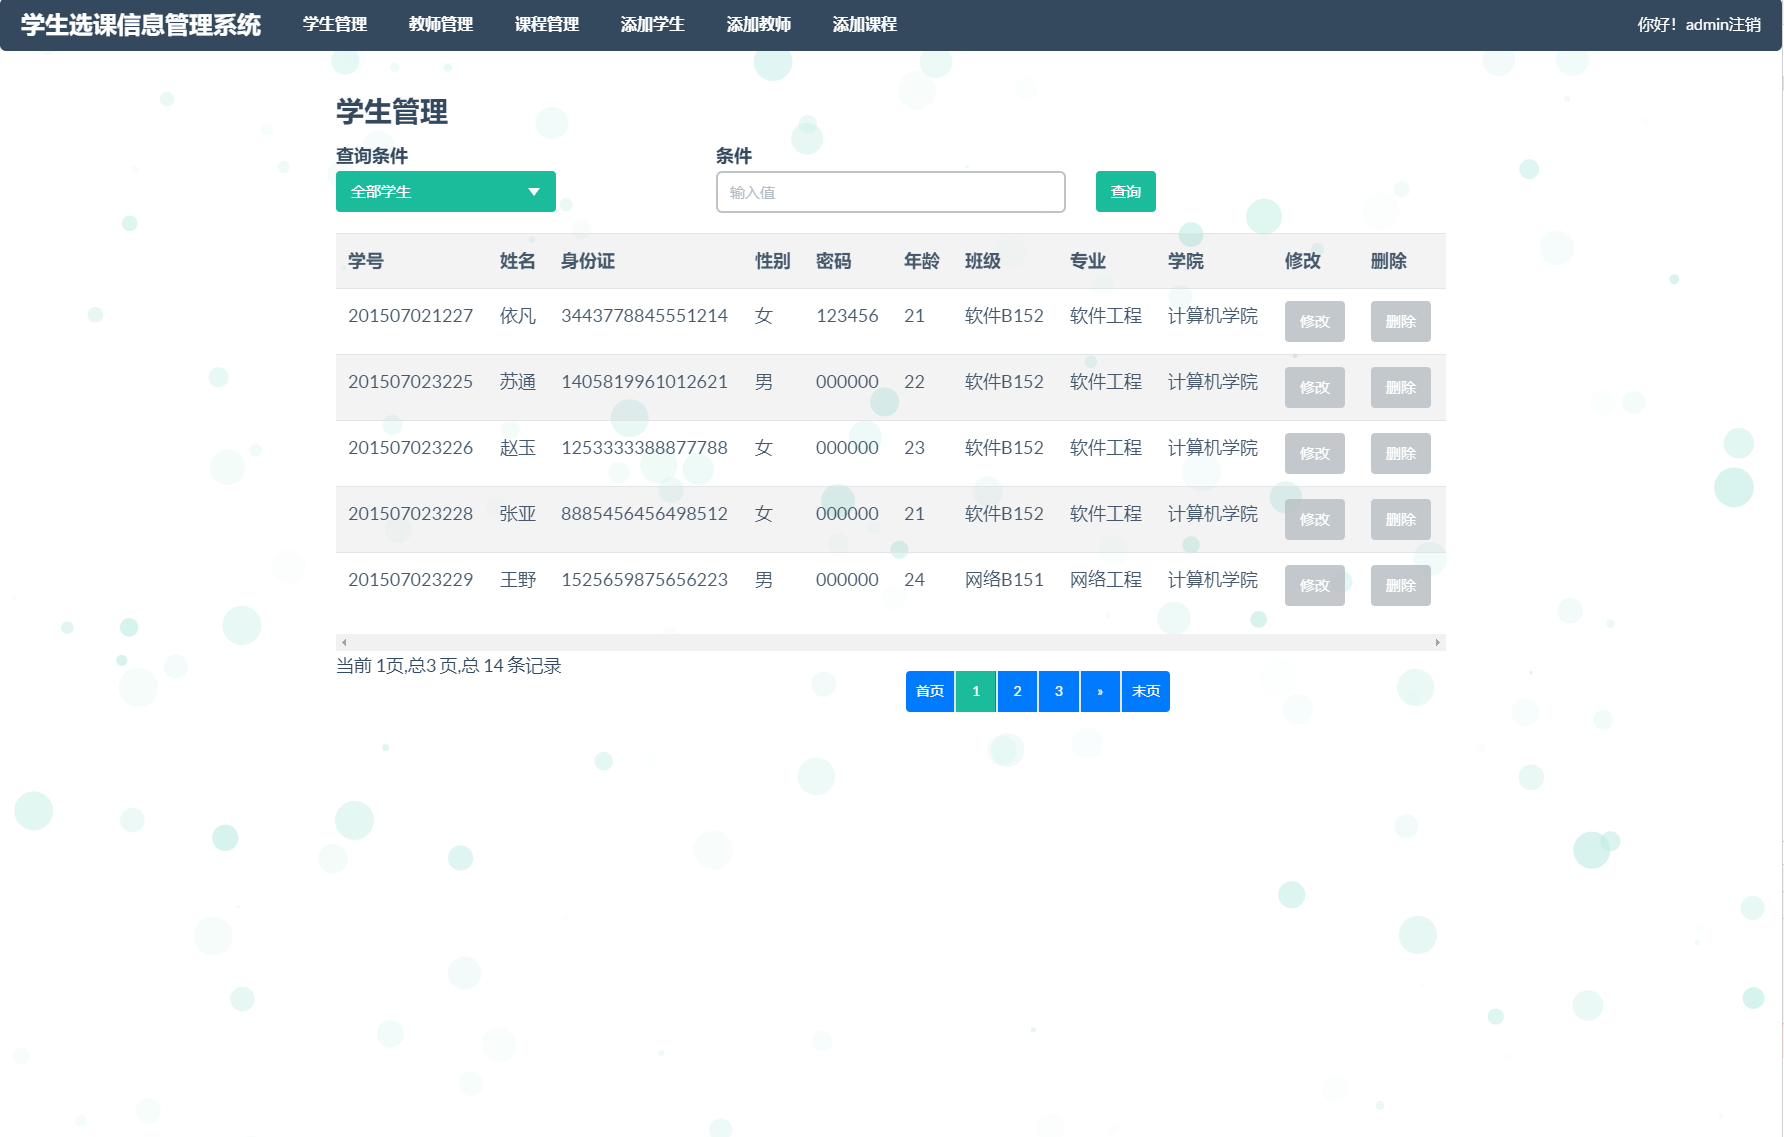Click the 首页 first page button
The image size is (1784, 1137).
[x=928, y=690]
